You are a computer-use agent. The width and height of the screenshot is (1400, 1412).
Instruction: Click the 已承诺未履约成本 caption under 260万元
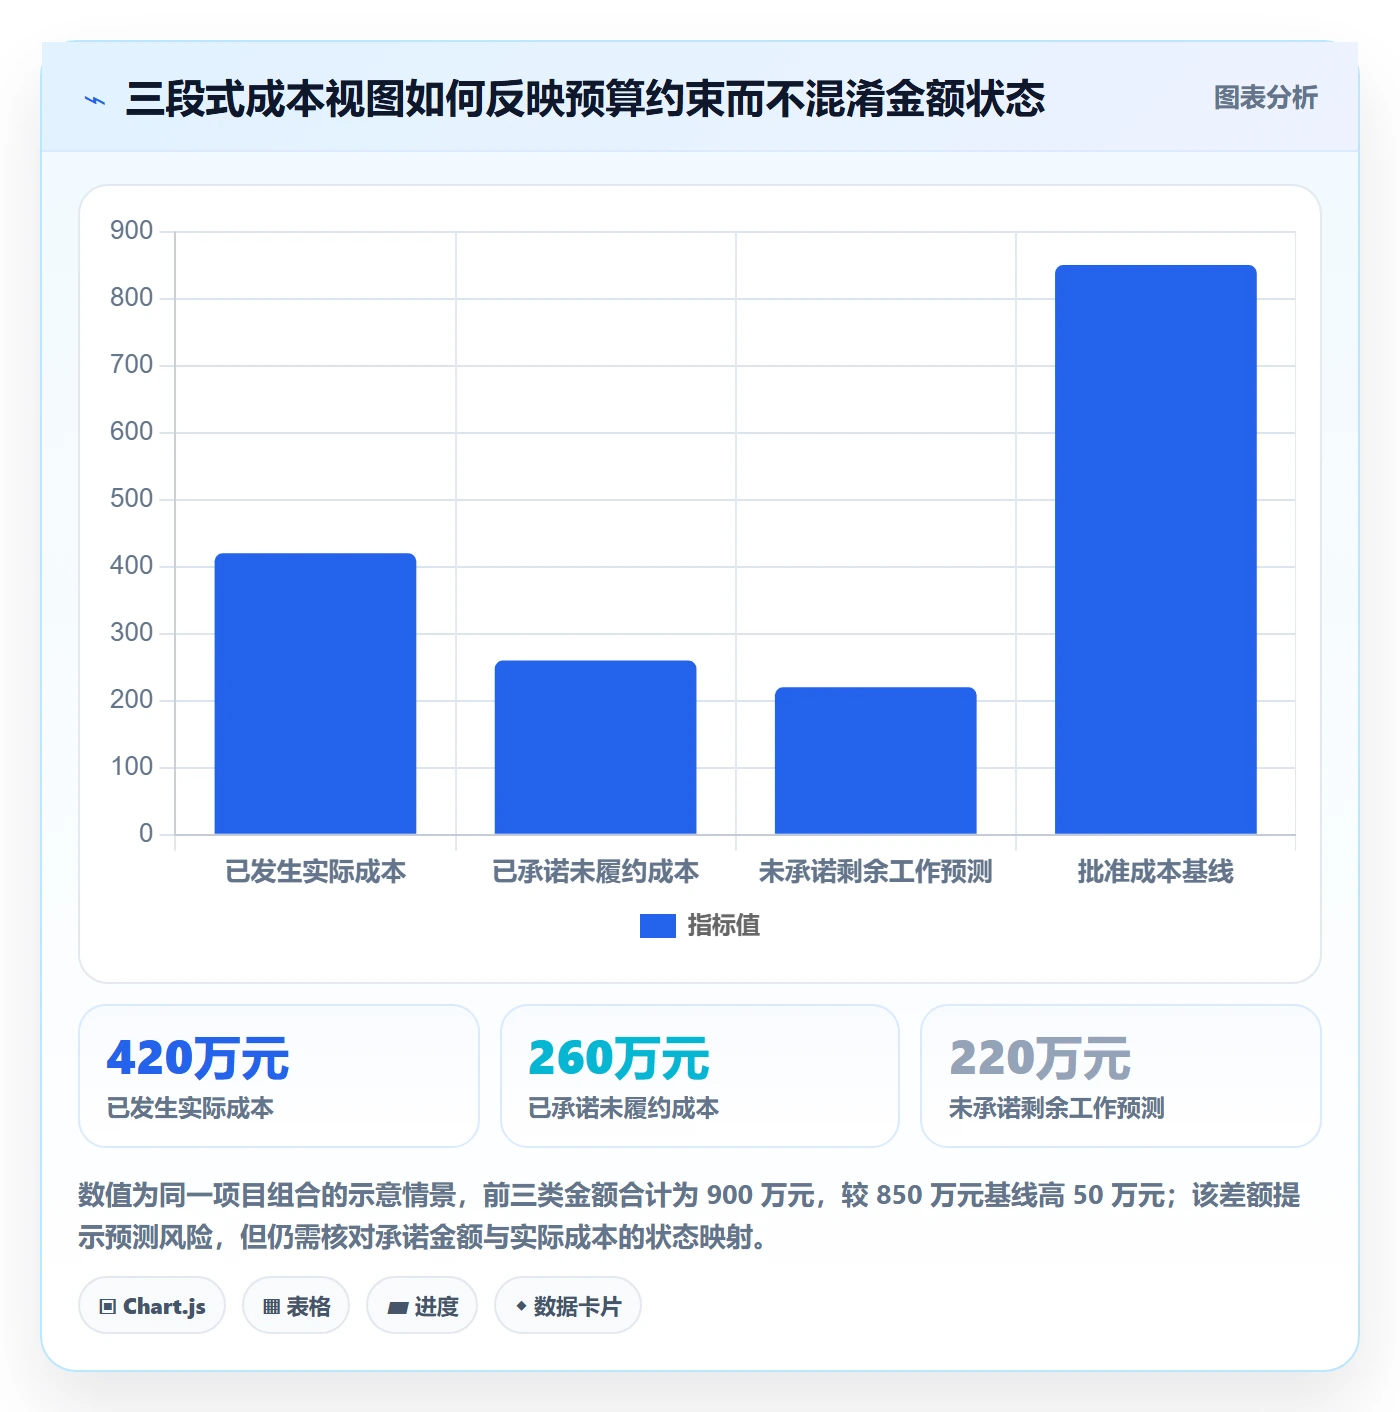pyautogui.click(x=624, y=1108)
